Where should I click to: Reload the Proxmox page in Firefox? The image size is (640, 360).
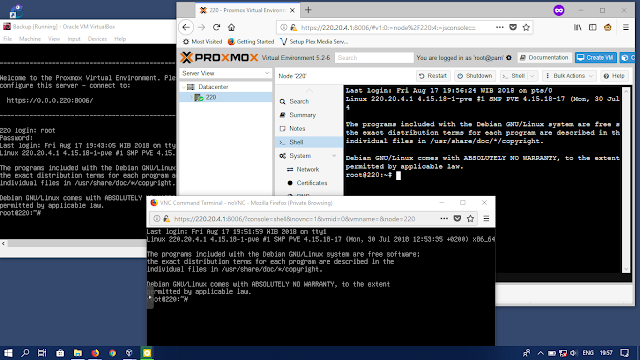pos(216,27)
